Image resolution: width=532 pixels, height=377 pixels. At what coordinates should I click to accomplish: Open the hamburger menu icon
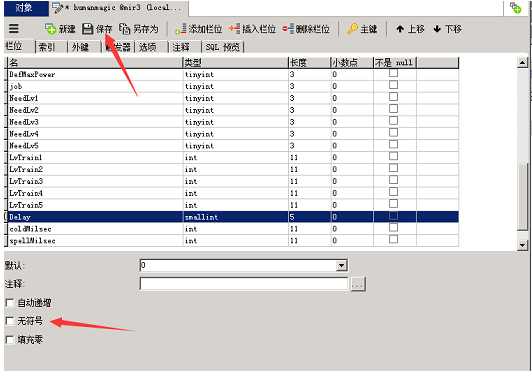(14, 29)
